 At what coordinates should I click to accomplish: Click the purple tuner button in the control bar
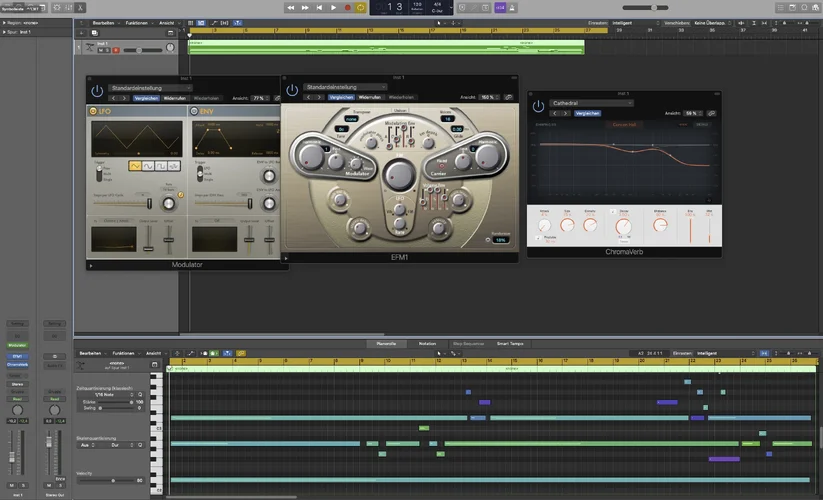click(500, 7)
